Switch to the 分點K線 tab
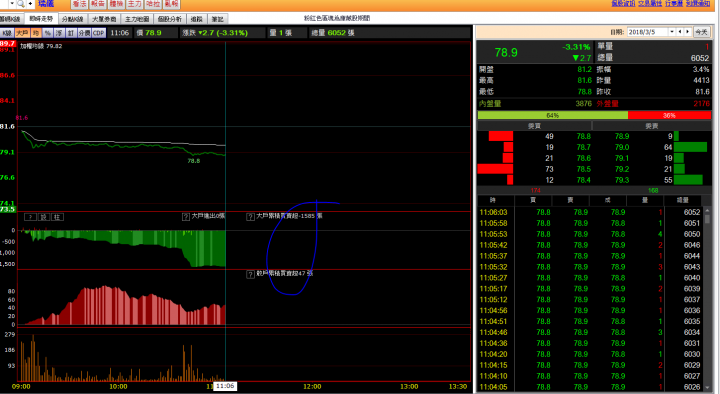The height and width of the screenshot is (394, 720). (x=72, y=19)
